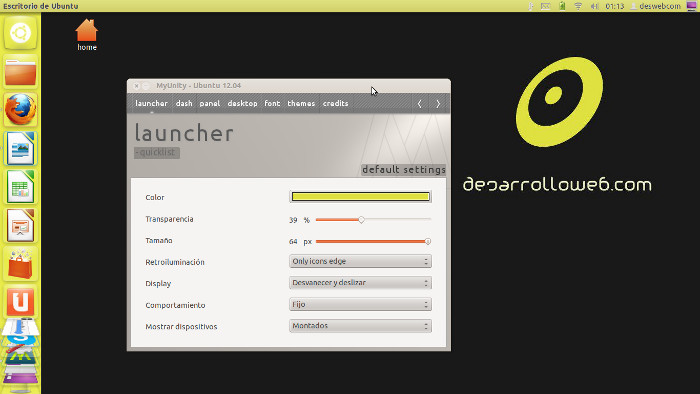Open LibreOffice Writer in launcher
The width and height of the screenshot is (700, 394).
point(21,148)
